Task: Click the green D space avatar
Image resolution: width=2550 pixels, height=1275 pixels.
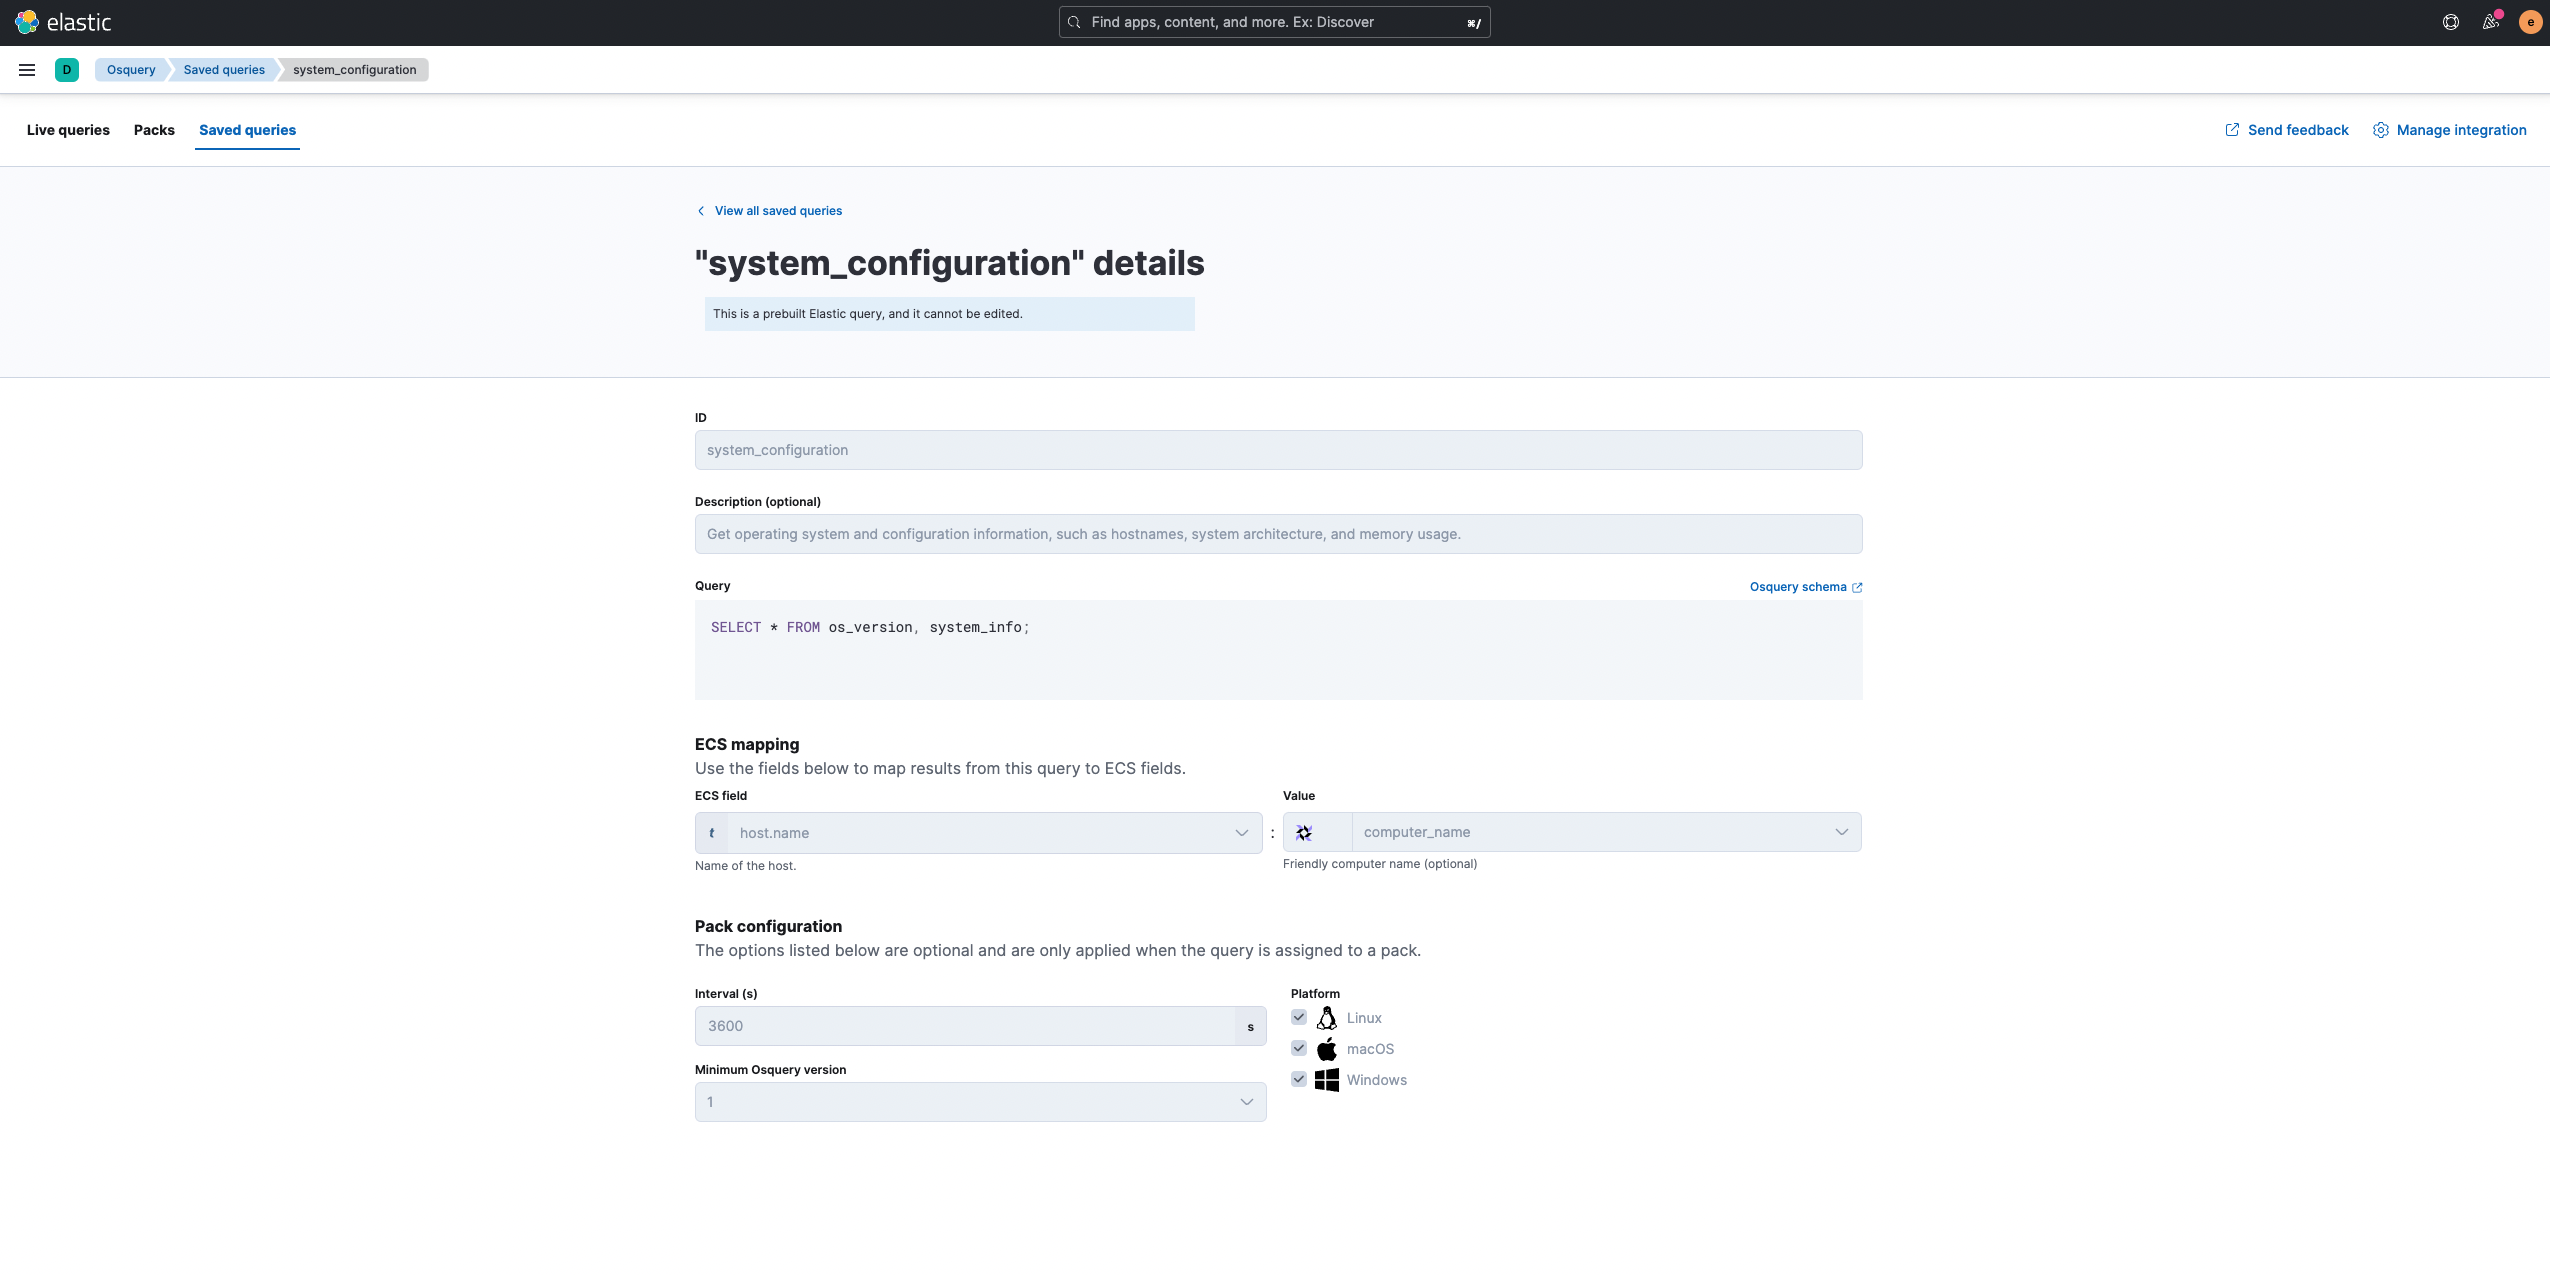Action: click(x=67, y=70)
